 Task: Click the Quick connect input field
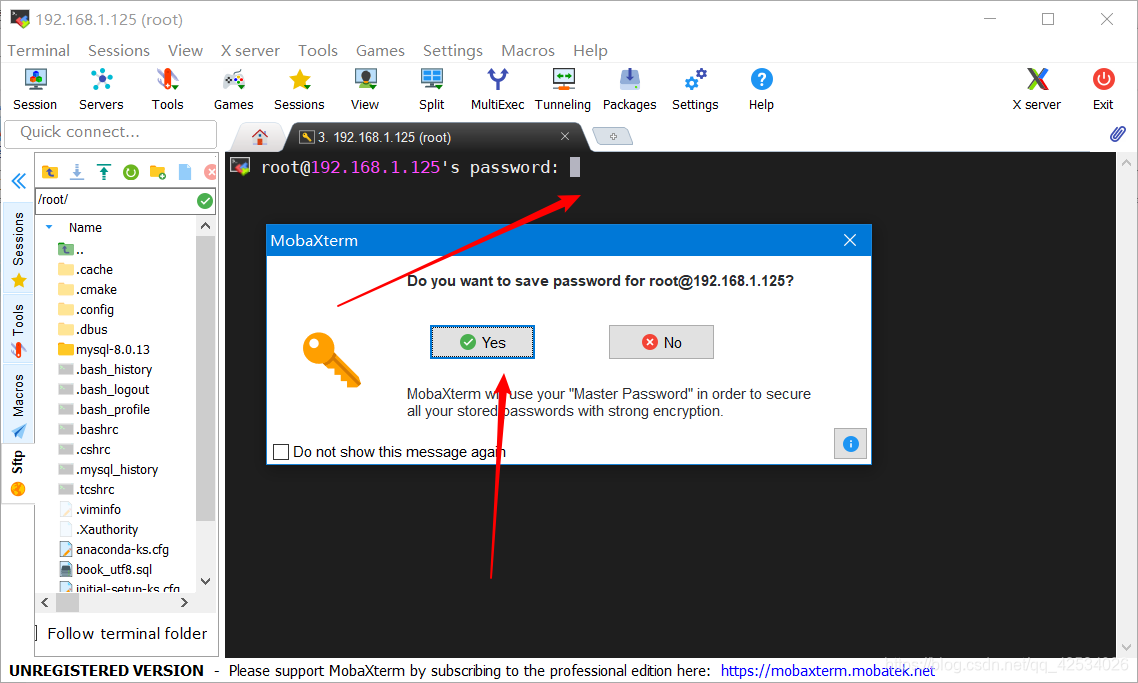110,133
